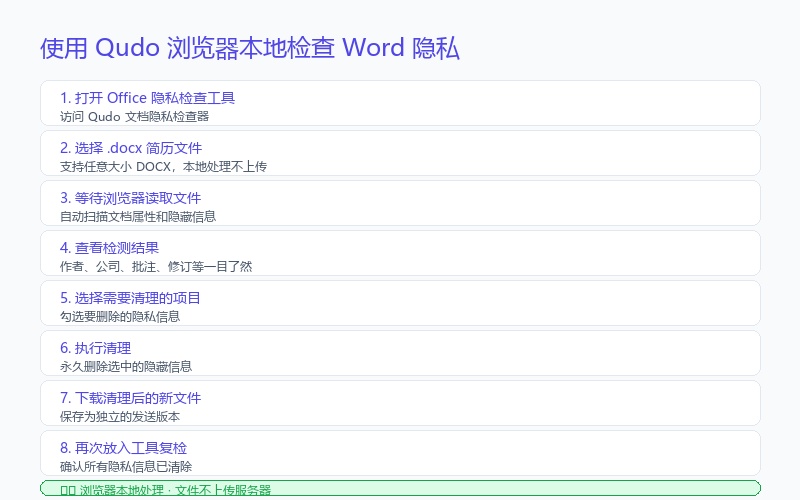Click text '作者、公司、批注、修订等一目了然'
Image resolution: width=800 pixels, height=500 pixels.
click(x=156, y=267)
